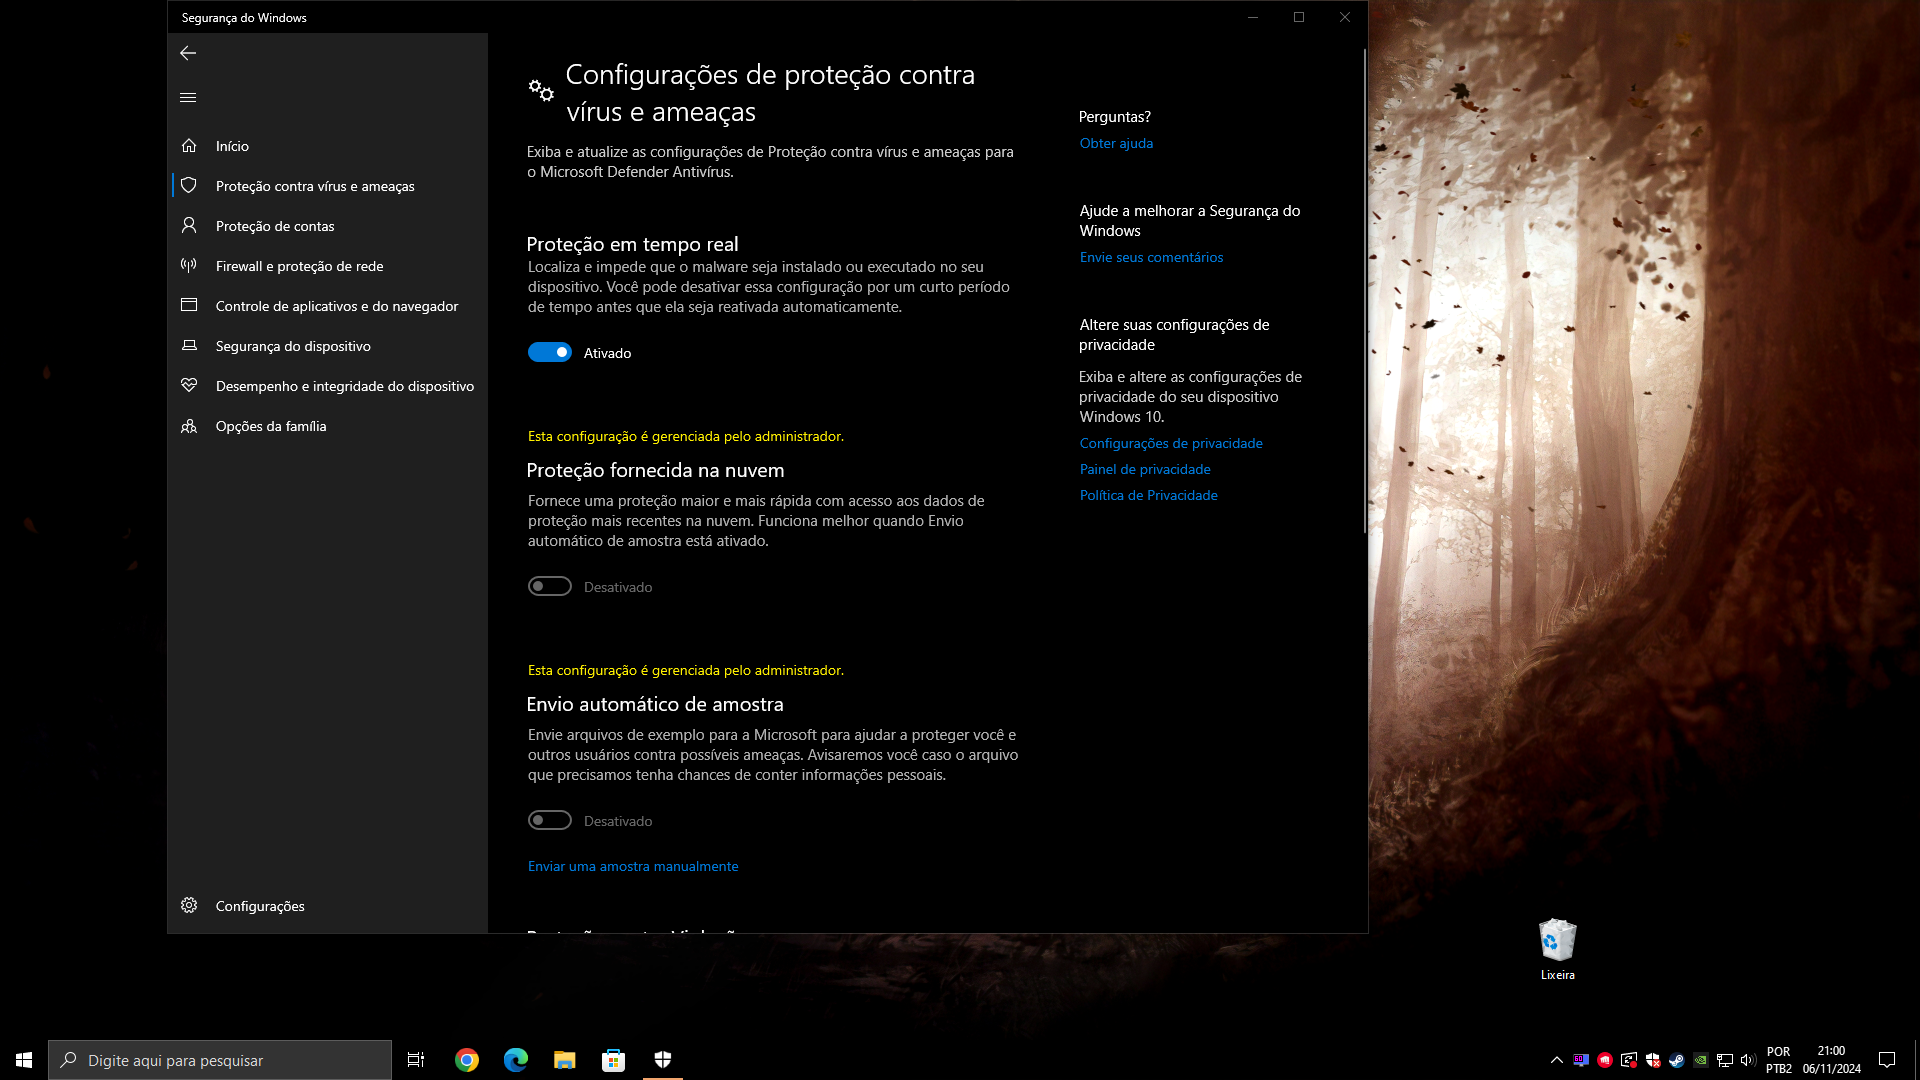
Task: Open the volume control tray icon
Action: pos(1748,1060)
